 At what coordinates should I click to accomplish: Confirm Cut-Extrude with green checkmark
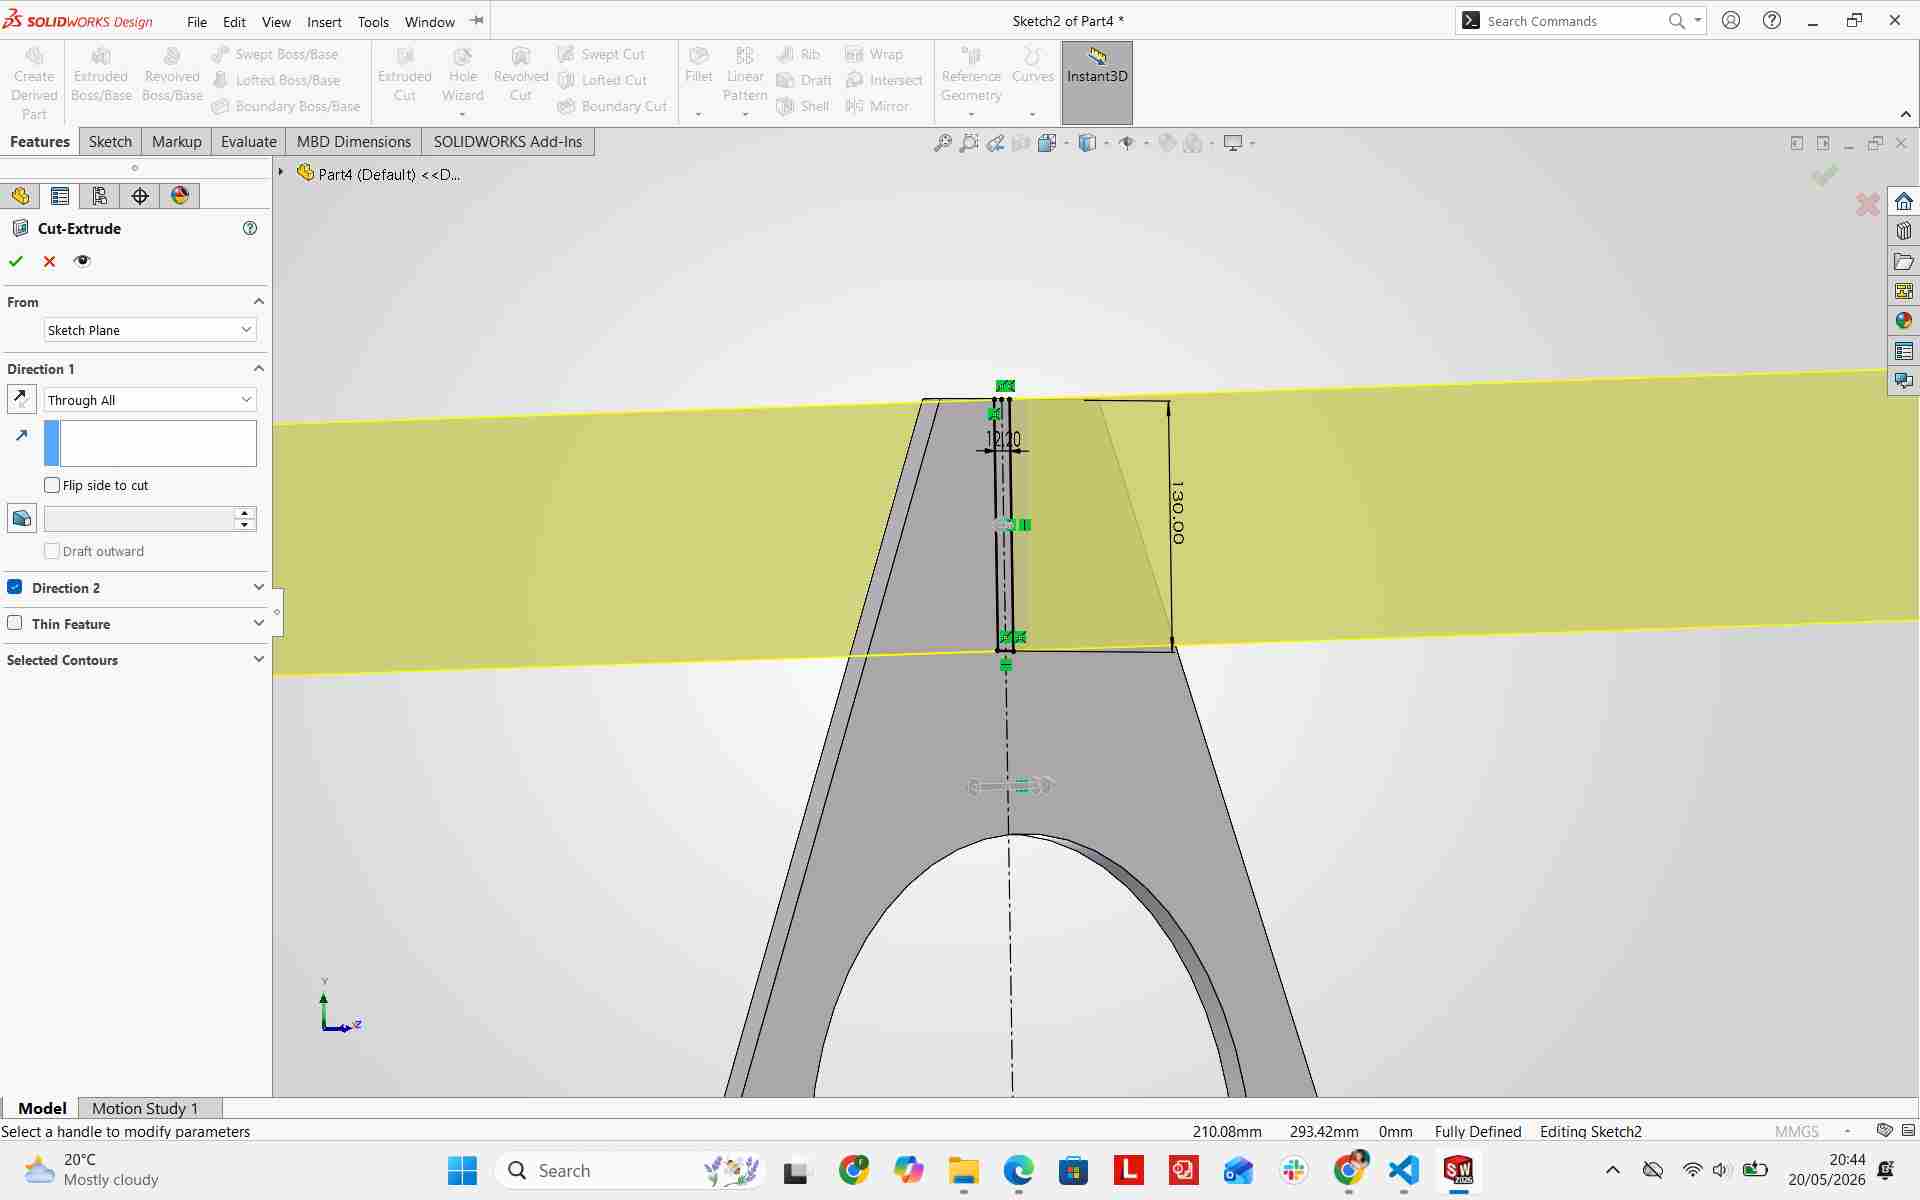click(x=15, y=261)
